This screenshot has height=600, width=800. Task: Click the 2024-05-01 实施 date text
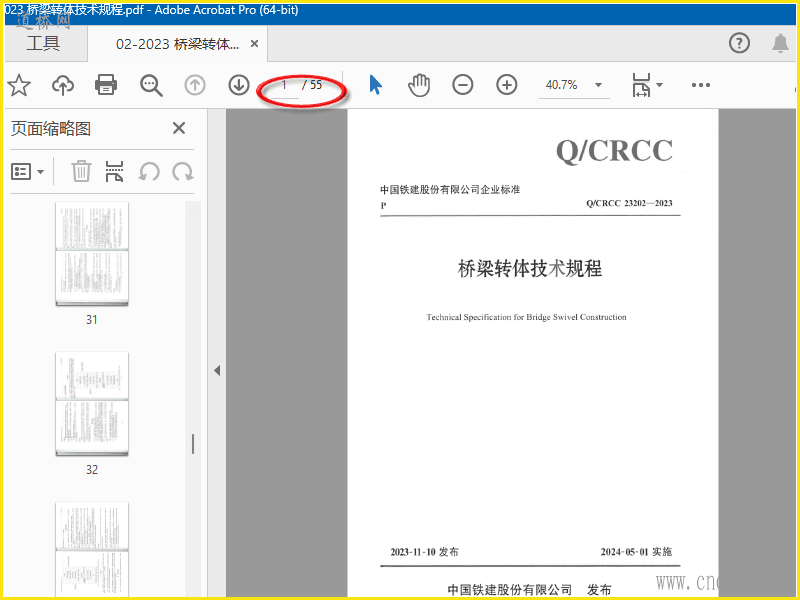[636, 552]
